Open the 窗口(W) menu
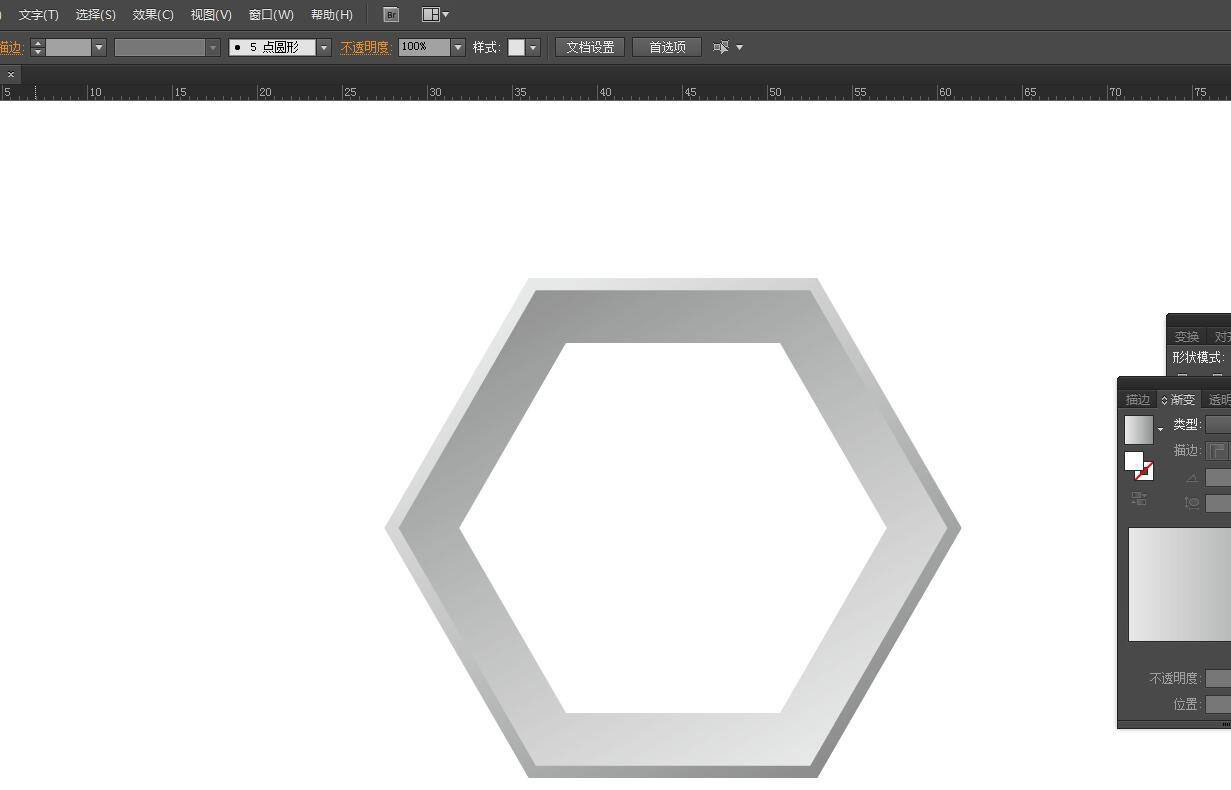This screenshot has height=790, width=1231. point(271,15)
